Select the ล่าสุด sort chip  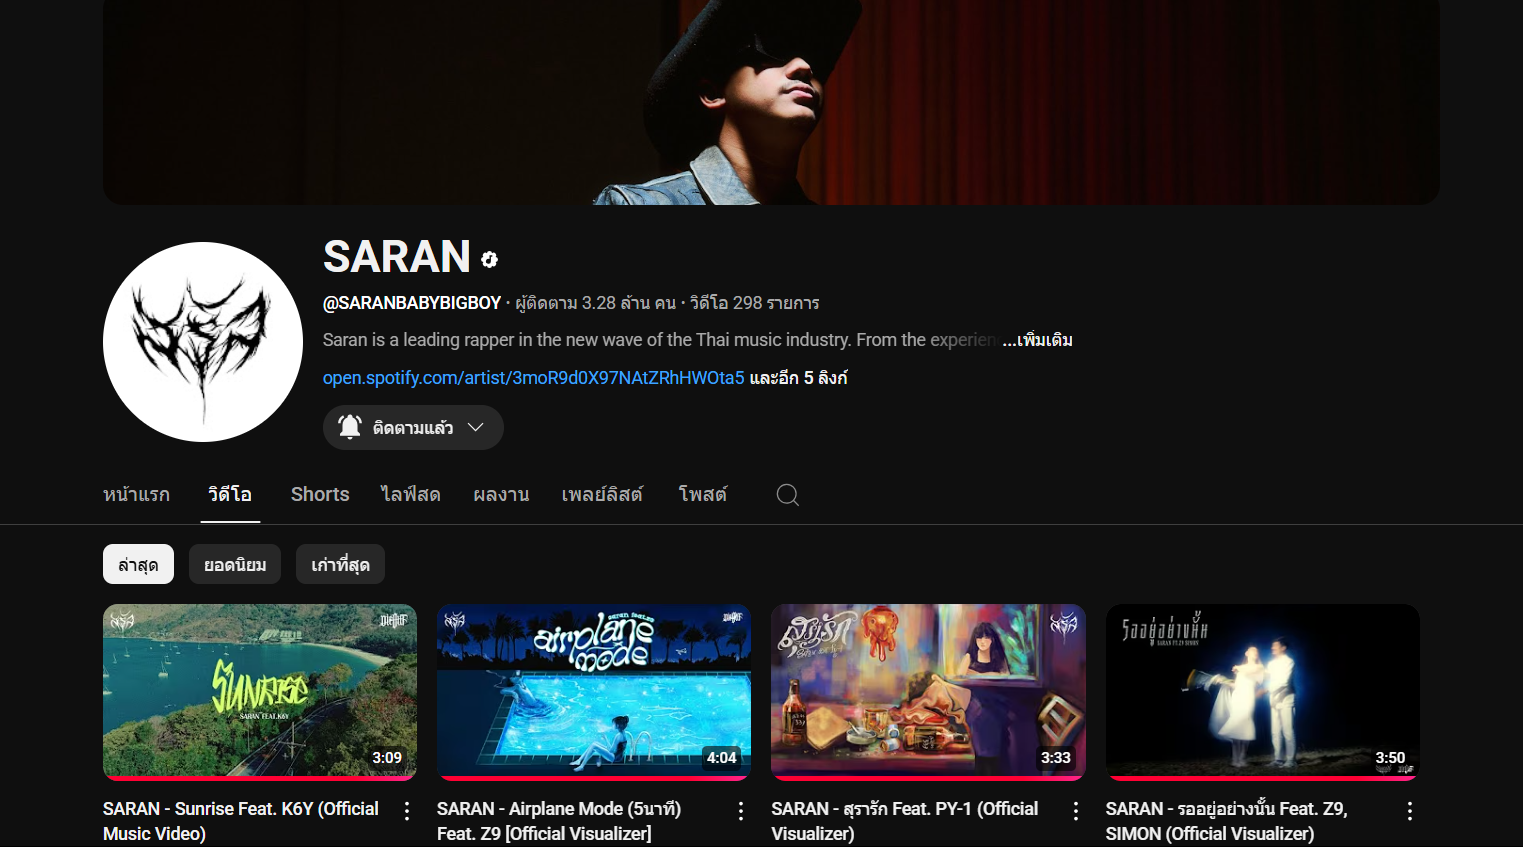(x=138, y=564)
